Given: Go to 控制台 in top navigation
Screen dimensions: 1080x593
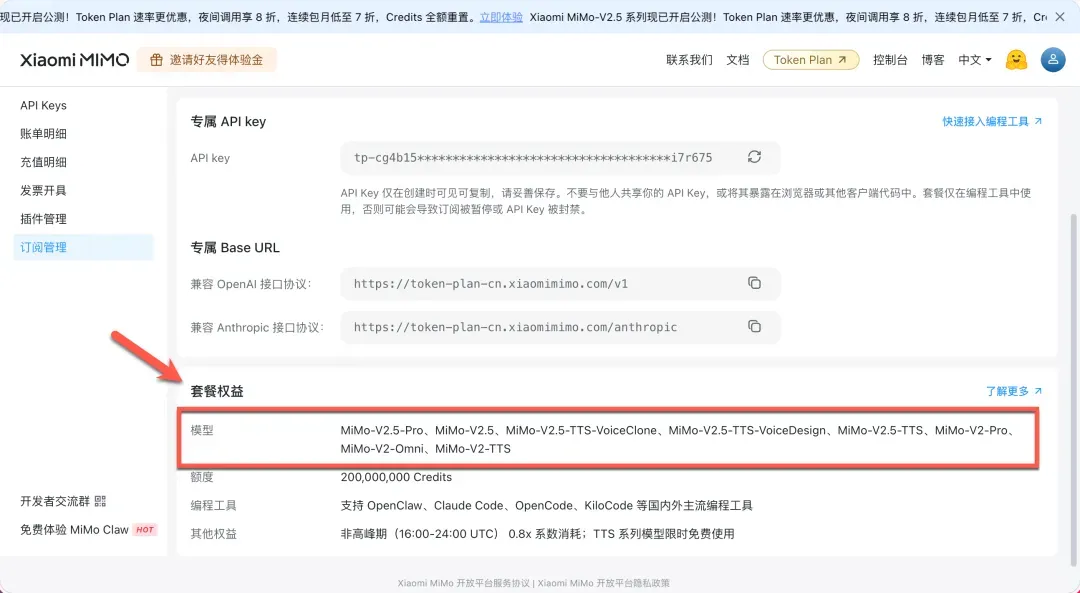Looking at the screenshot, I should pos(890,60).
